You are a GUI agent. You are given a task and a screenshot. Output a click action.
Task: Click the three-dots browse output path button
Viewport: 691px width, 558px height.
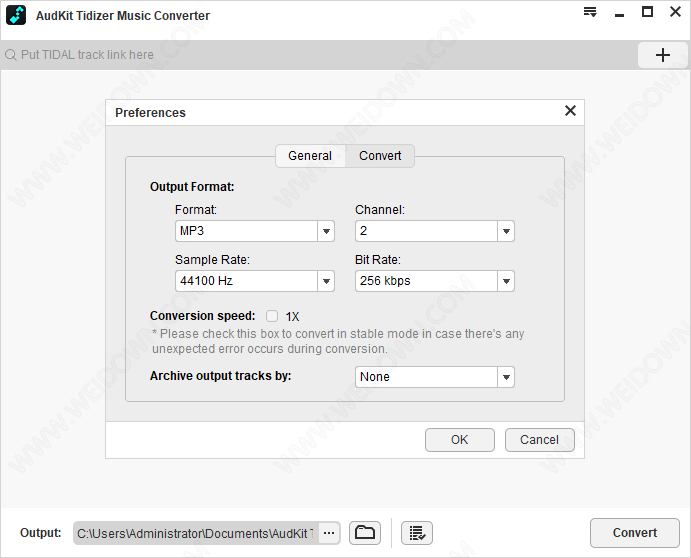click(329, 533)
